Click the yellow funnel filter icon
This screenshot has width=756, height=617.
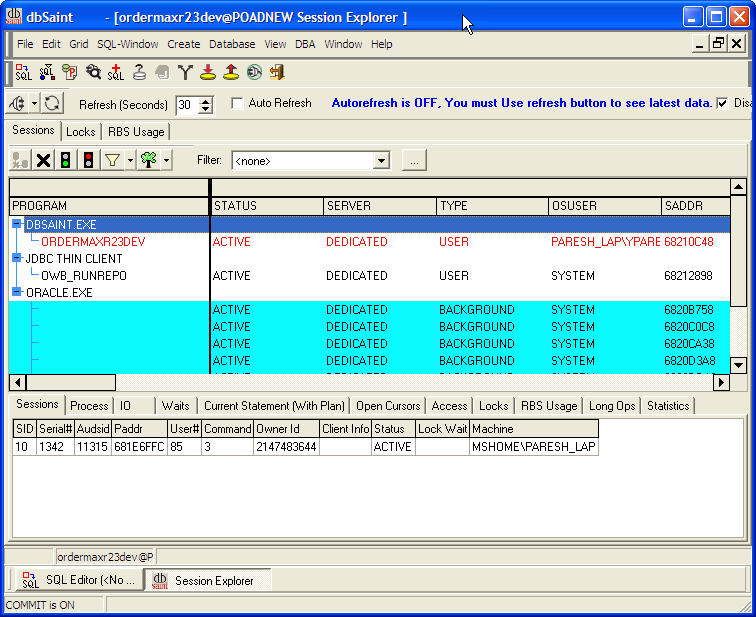tap(112, 160)
